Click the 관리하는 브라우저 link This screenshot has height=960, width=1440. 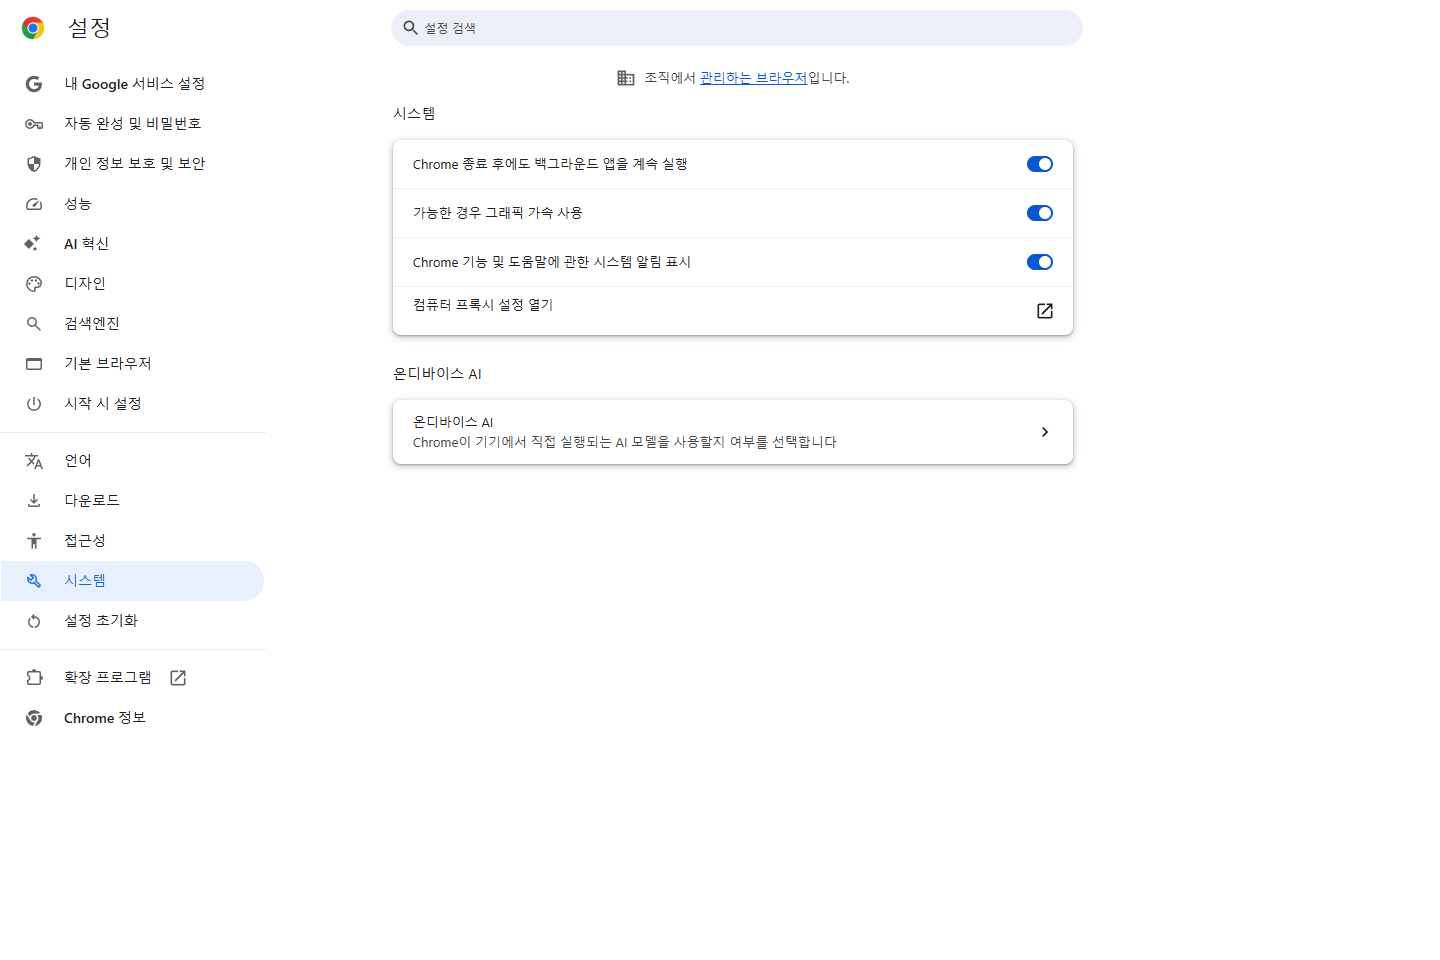(x=753, y=78)
